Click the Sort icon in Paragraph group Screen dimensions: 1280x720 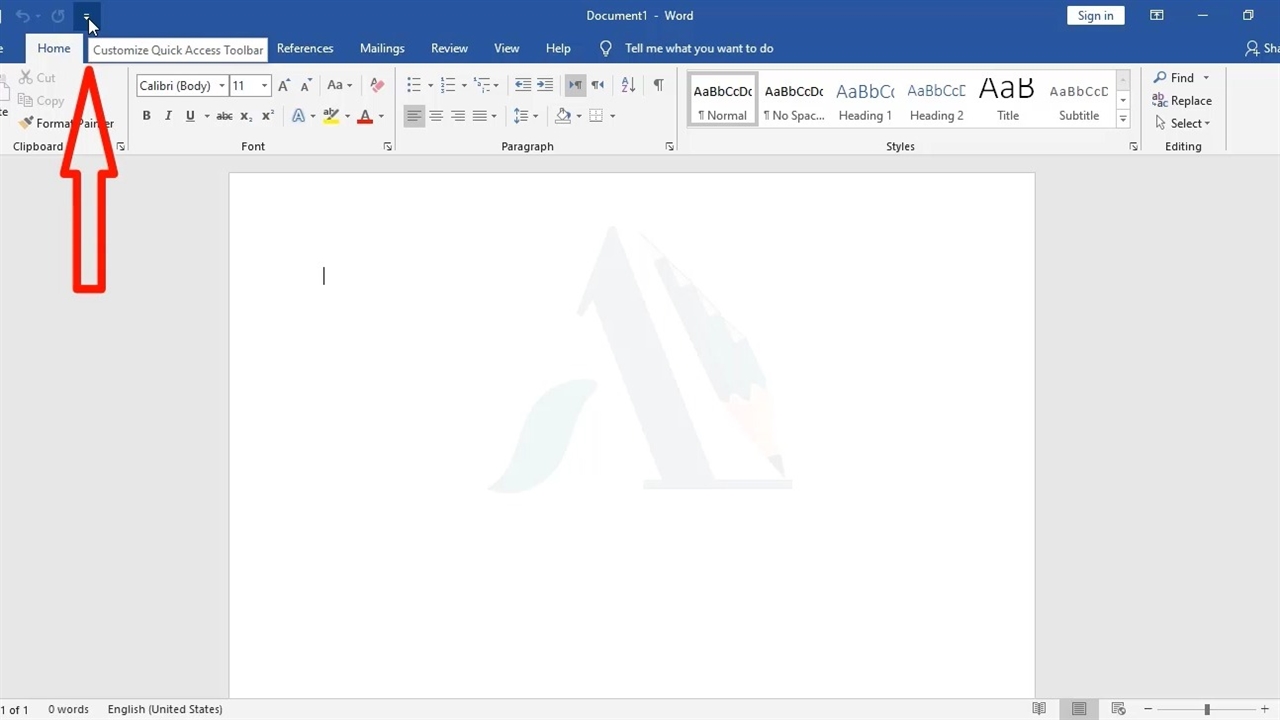[628, 86]
